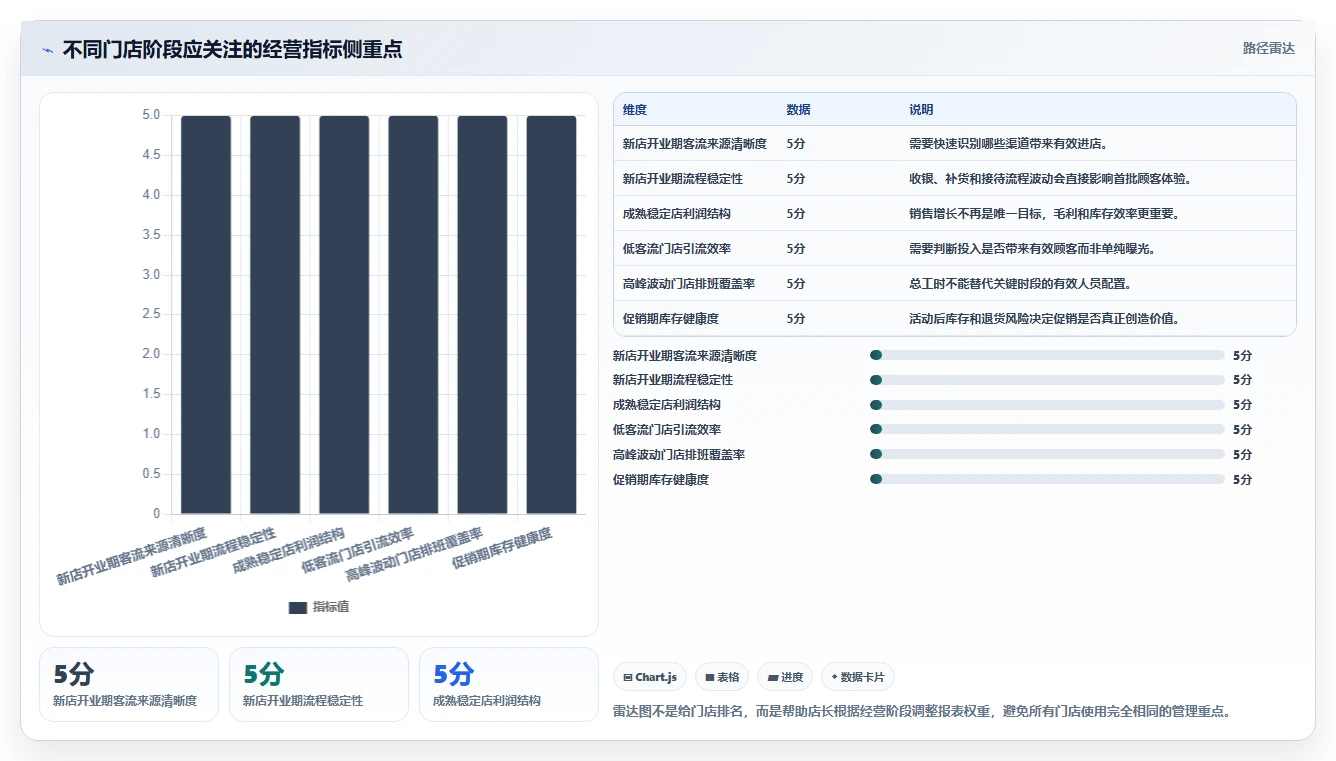Click the 5.0 y-axis label on the chart
The width and height of the screenshot is (1336, 761).
point(151,115)
